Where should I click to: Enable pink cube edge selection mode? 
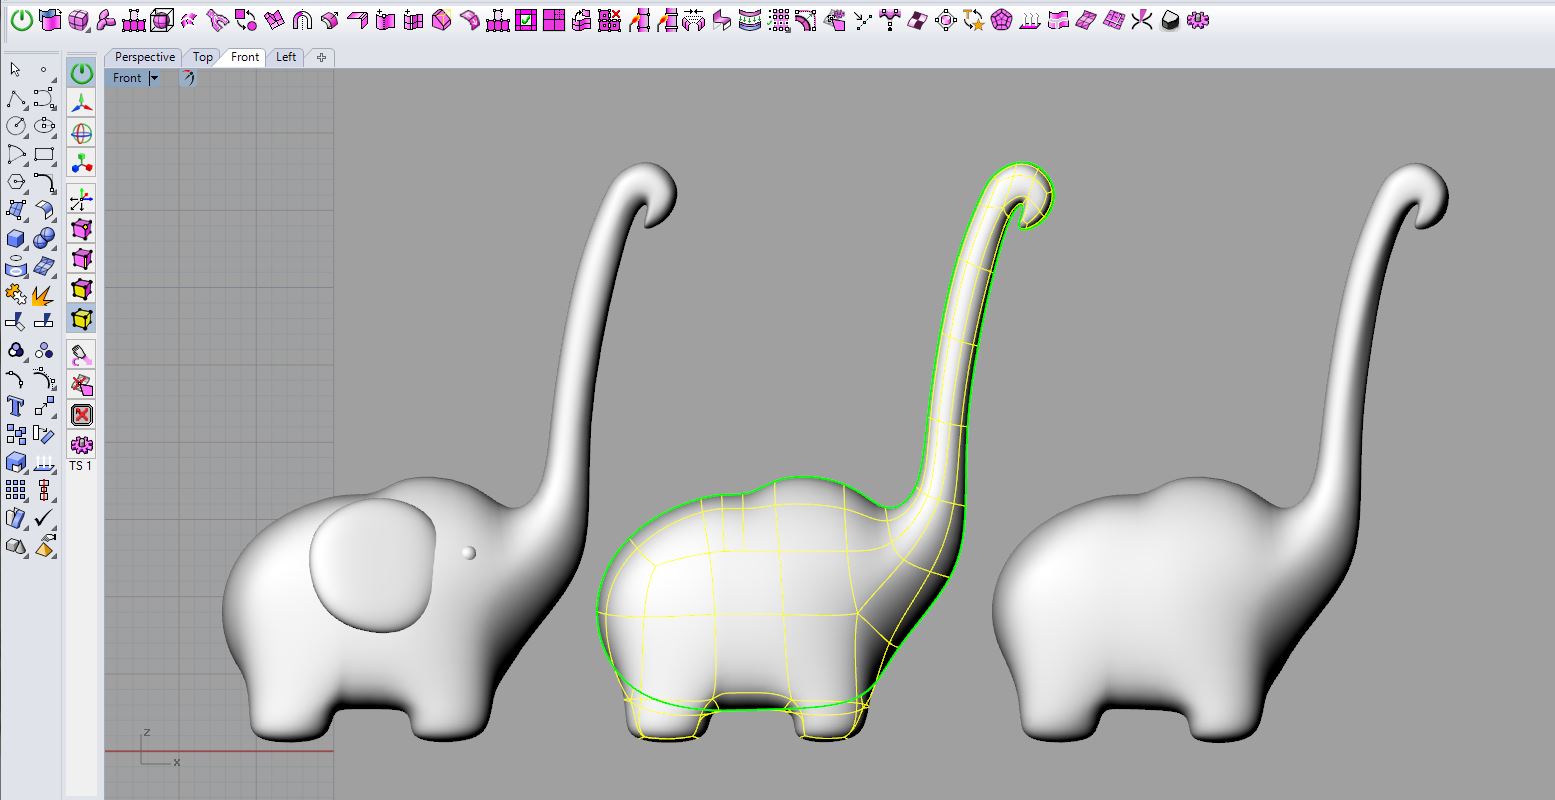[82, 259]
